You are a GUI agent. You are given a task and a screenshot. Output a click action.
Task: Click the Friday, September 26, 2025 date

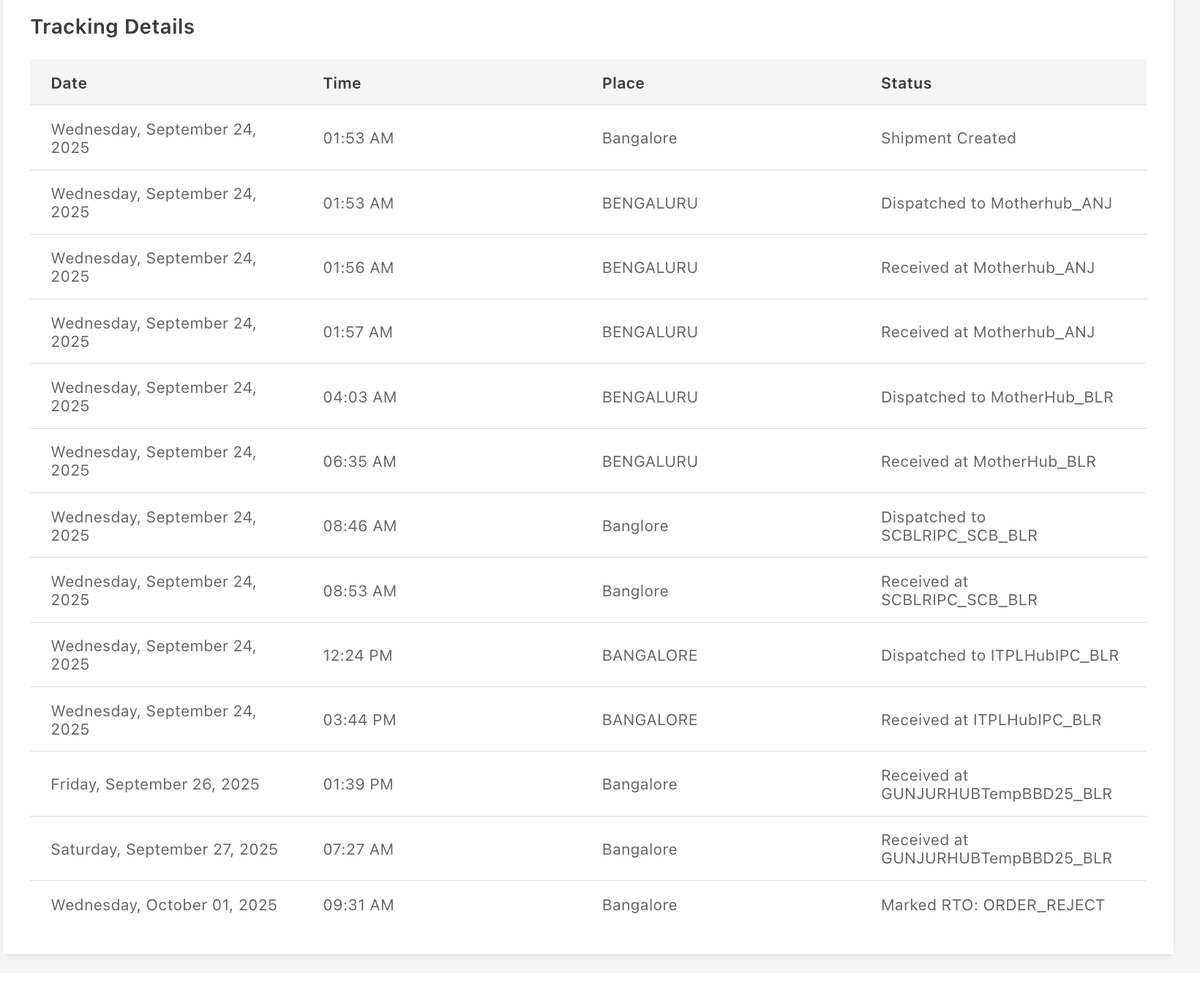point(155,785)
